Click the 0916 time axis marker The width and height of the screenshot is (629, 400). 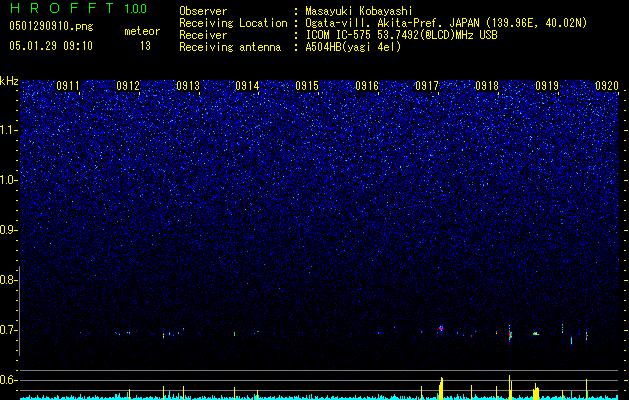tap(367, 86)
